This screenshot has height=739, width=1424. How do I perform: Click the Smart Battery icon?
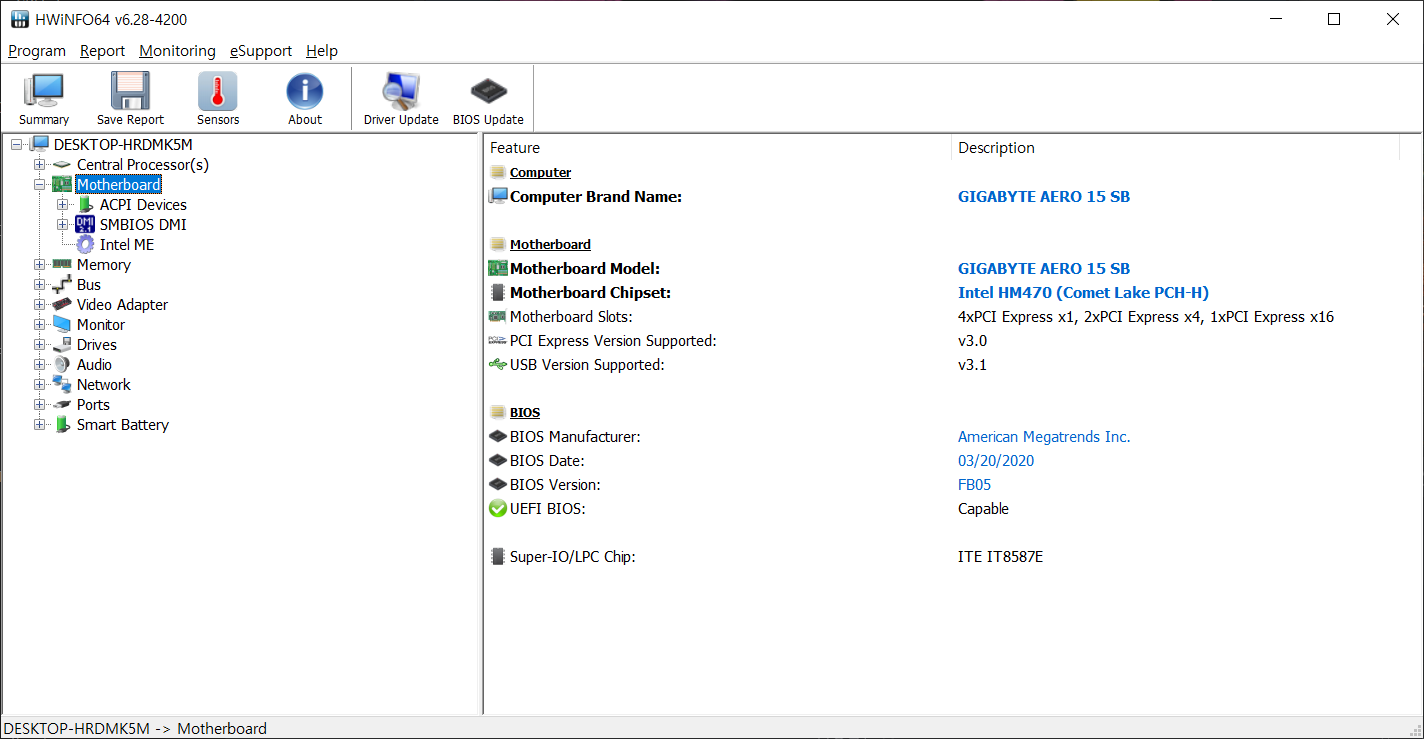coord(62,425)
